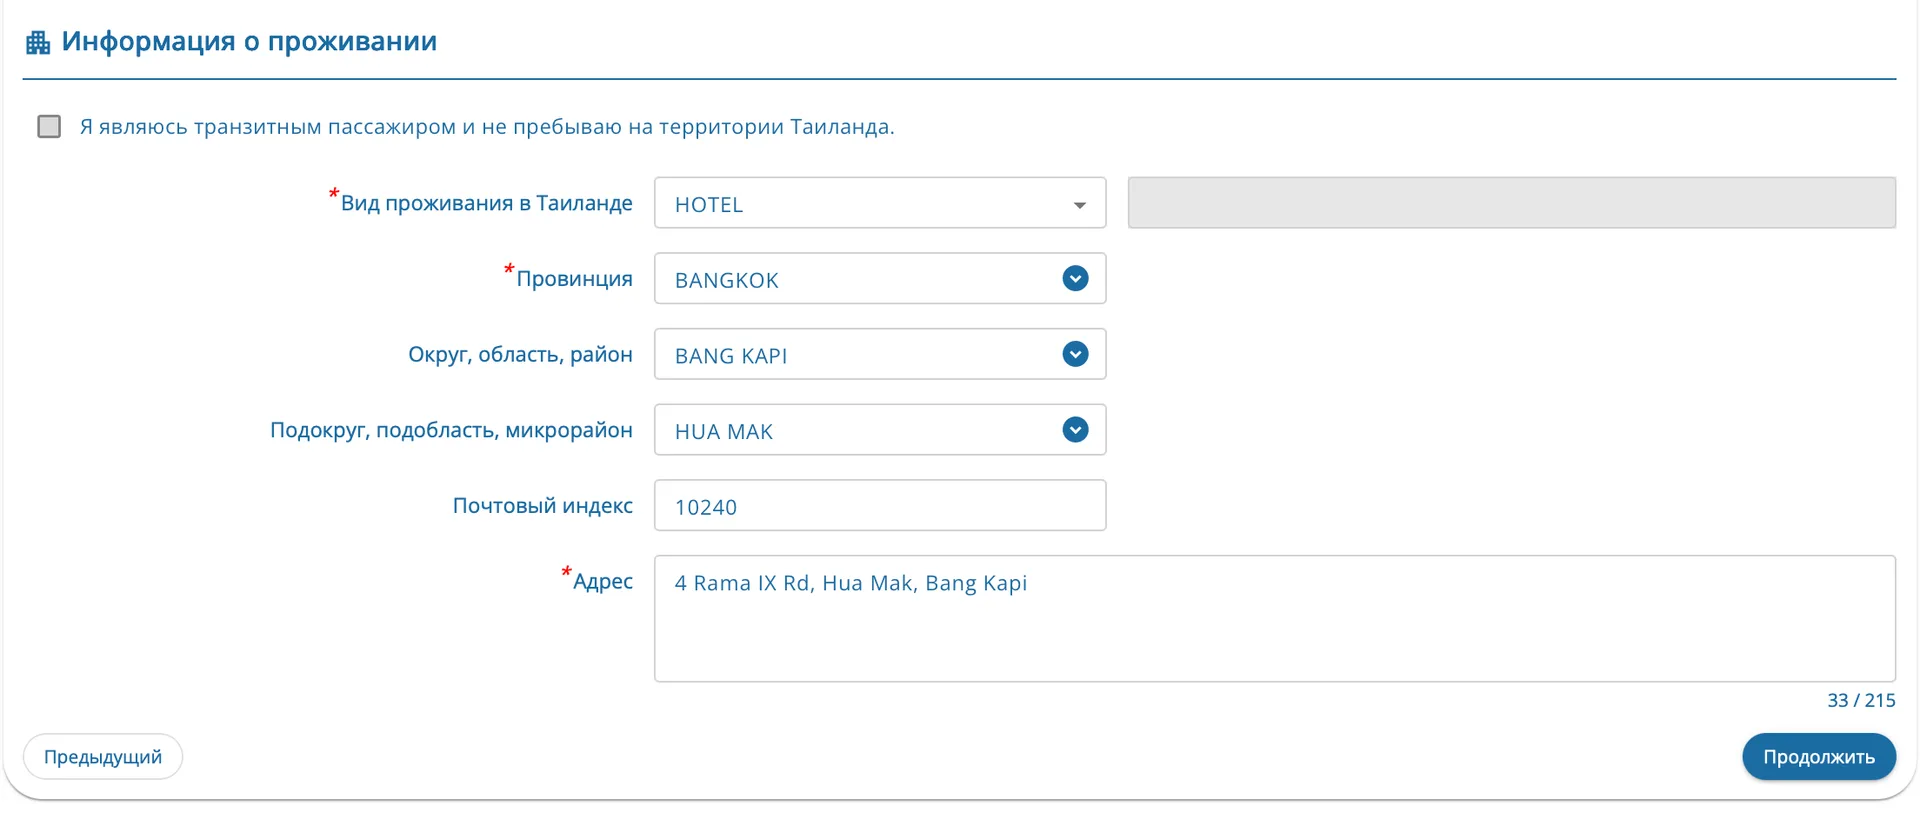Viewport: 1920px width, 819px height.
Task: Expand the Province dropdown showing BANGKOK
Action: pyautogui.click(x=880, y=279)
